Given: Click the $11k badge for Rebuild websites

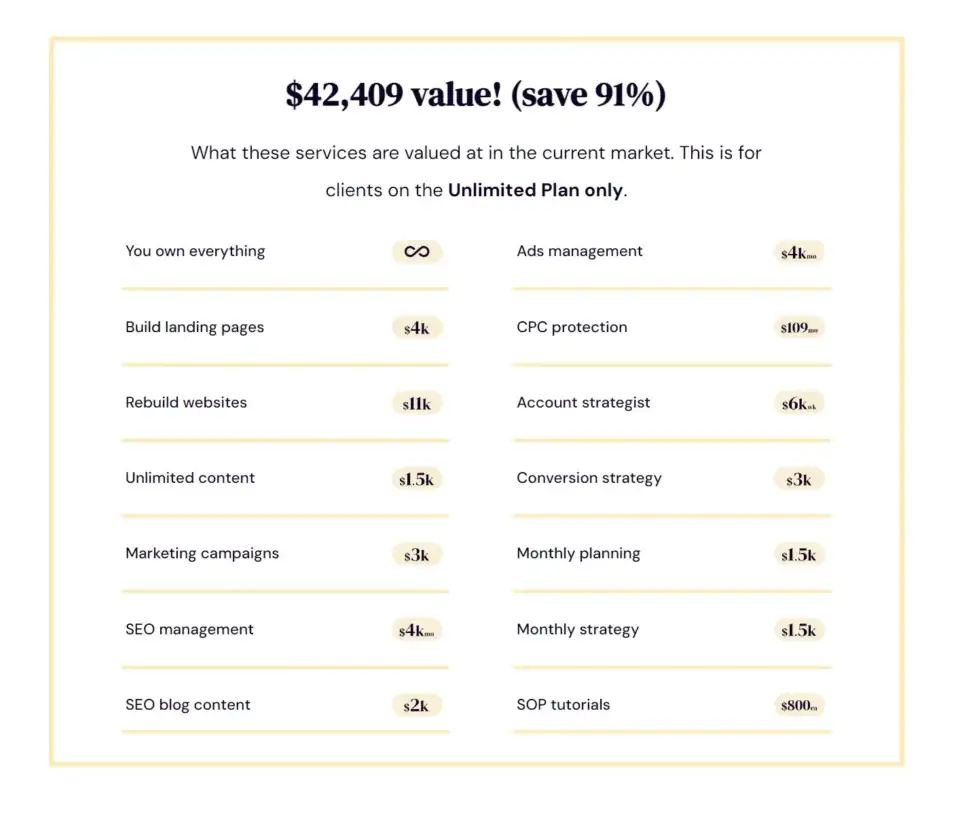Looking at the screenshot, I should tap(417, 404).
